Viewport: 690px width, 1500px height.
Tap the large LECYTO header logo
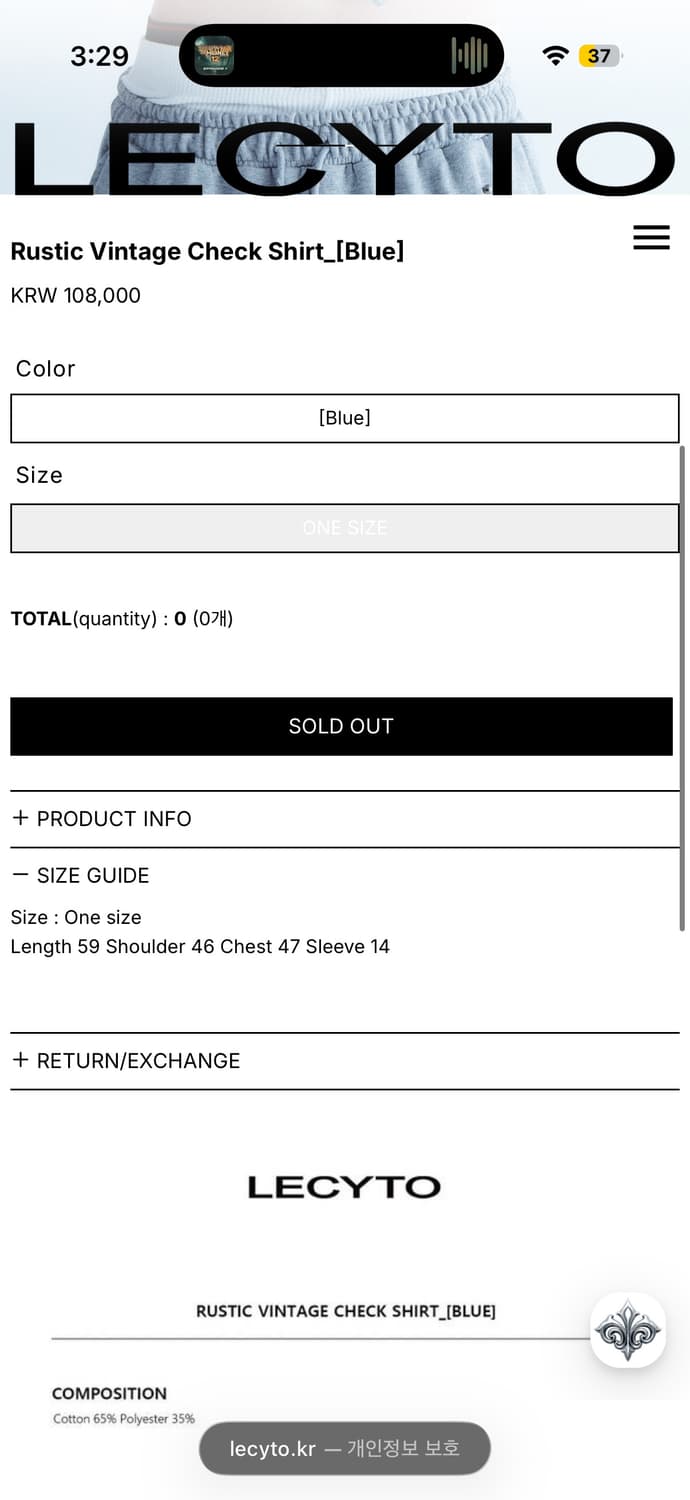[x=345, y=158]
